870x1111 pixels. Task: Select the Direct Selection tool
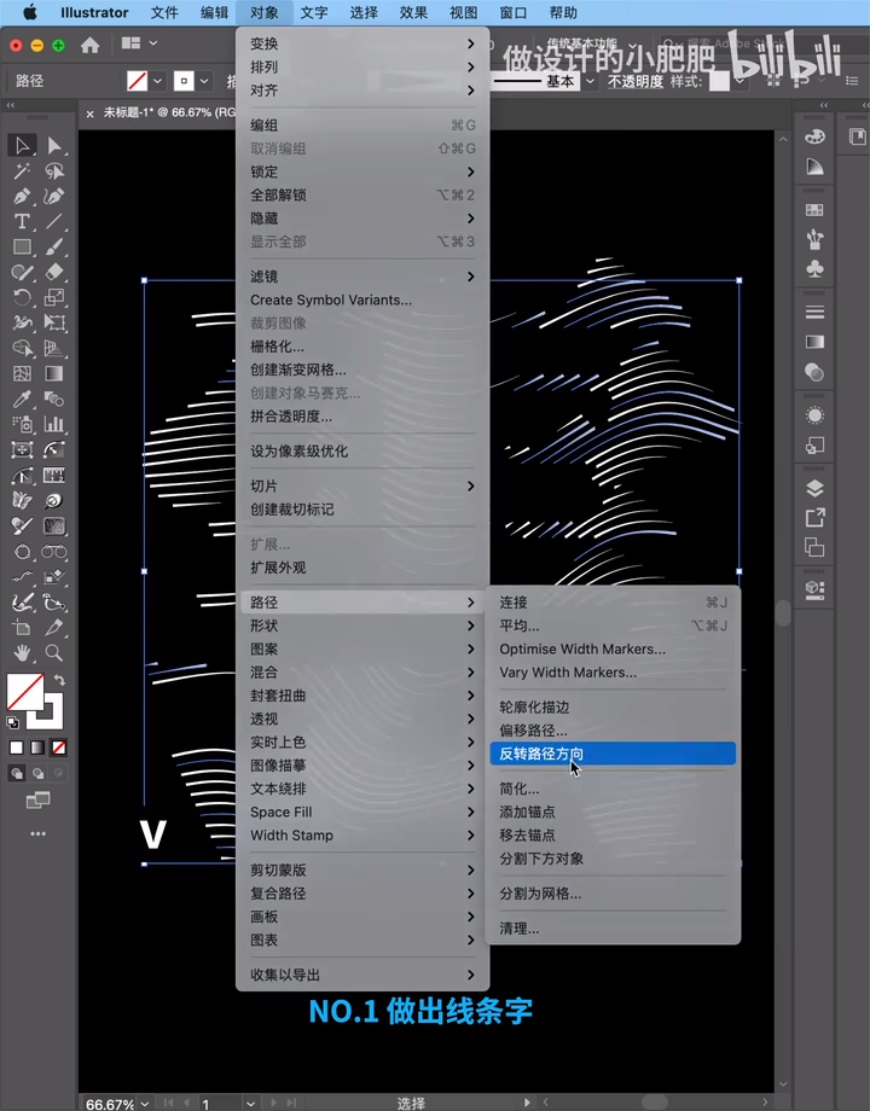(54, 145)
